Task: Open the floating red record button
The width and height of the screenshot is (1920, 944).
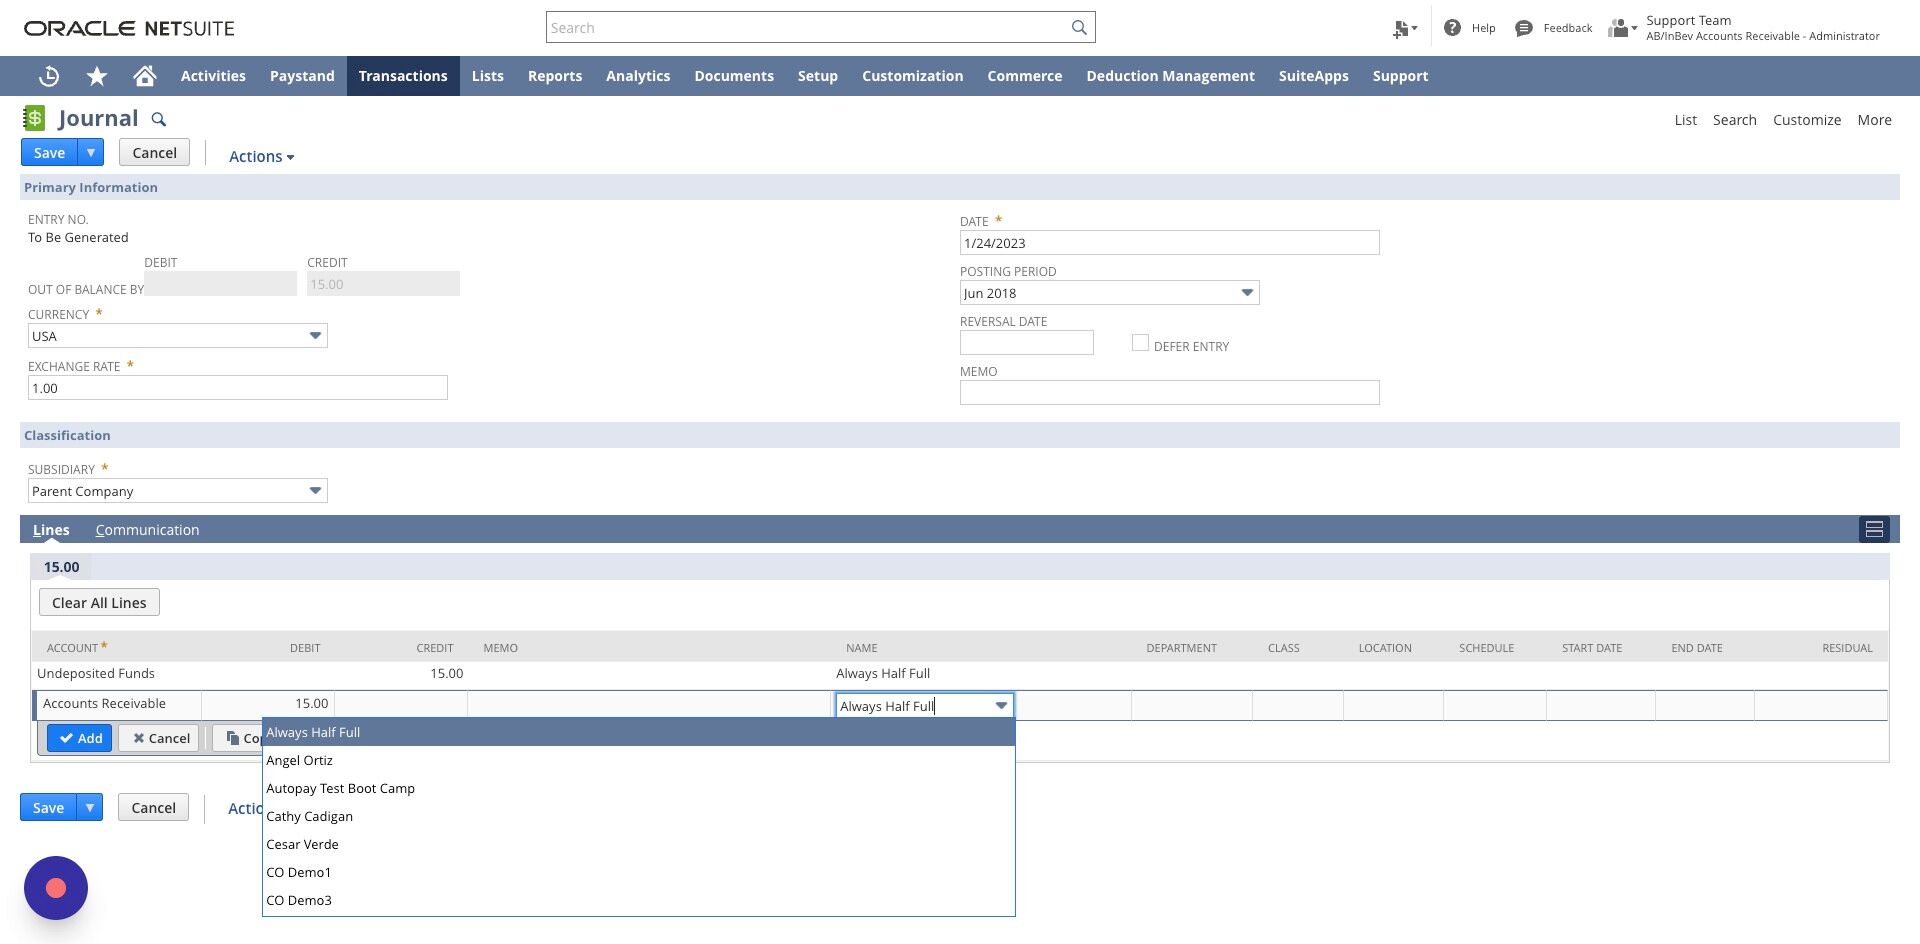Action: tap(56, 888)
